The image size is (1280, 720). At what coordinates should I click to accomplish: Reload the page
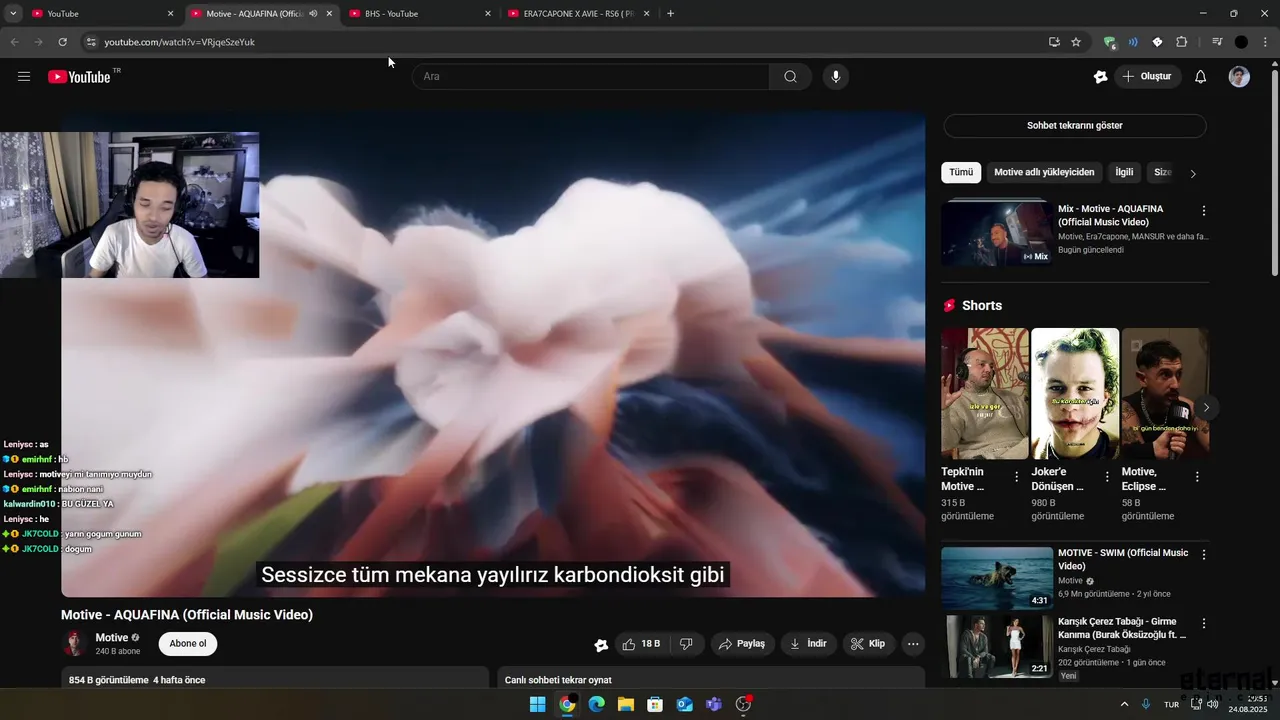pos(62,42)
